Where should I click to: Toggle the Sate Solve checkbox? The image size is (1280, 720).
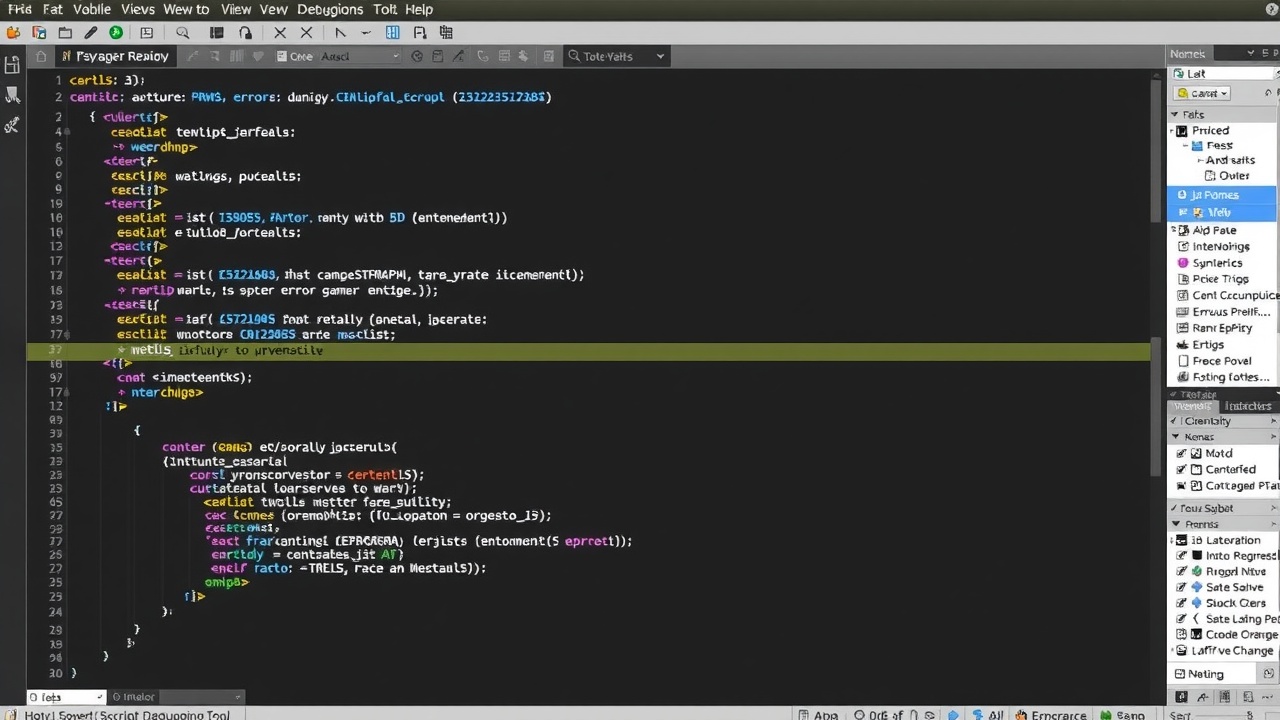(1182, 587)
